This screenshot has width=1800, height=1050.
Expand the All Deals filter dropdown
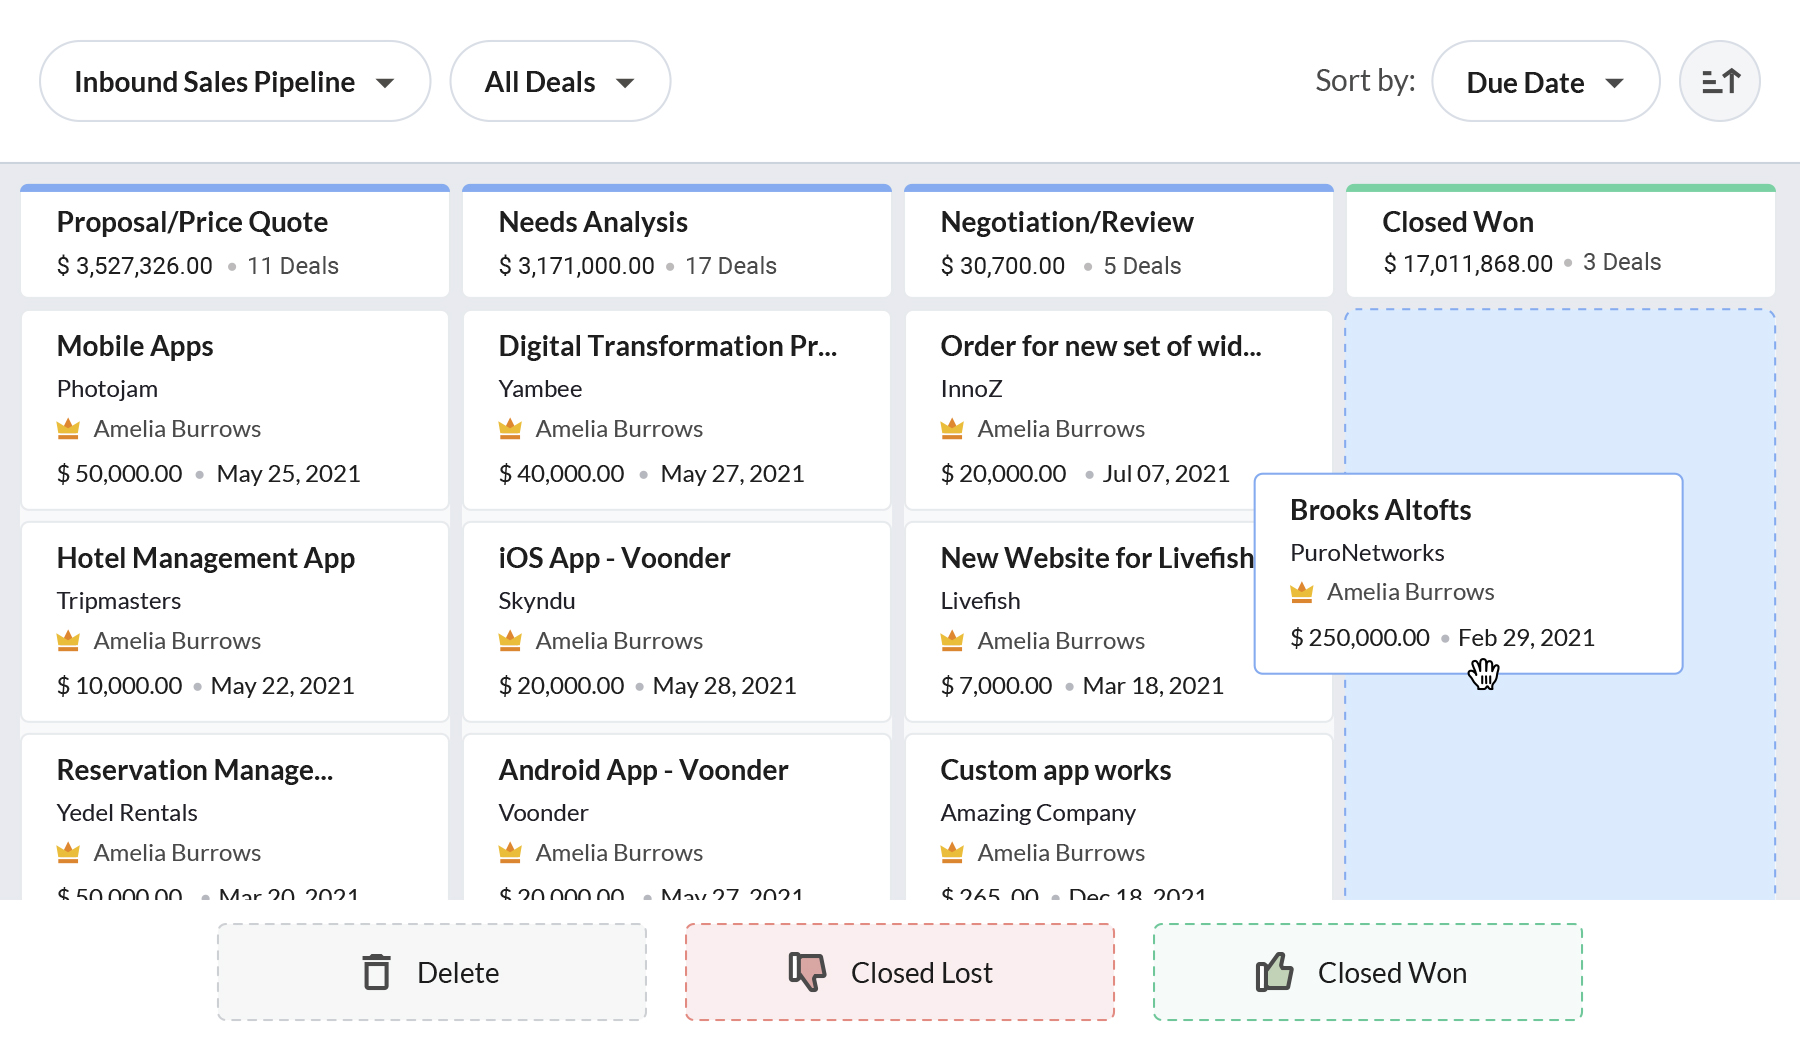click(x=560, y=82)
